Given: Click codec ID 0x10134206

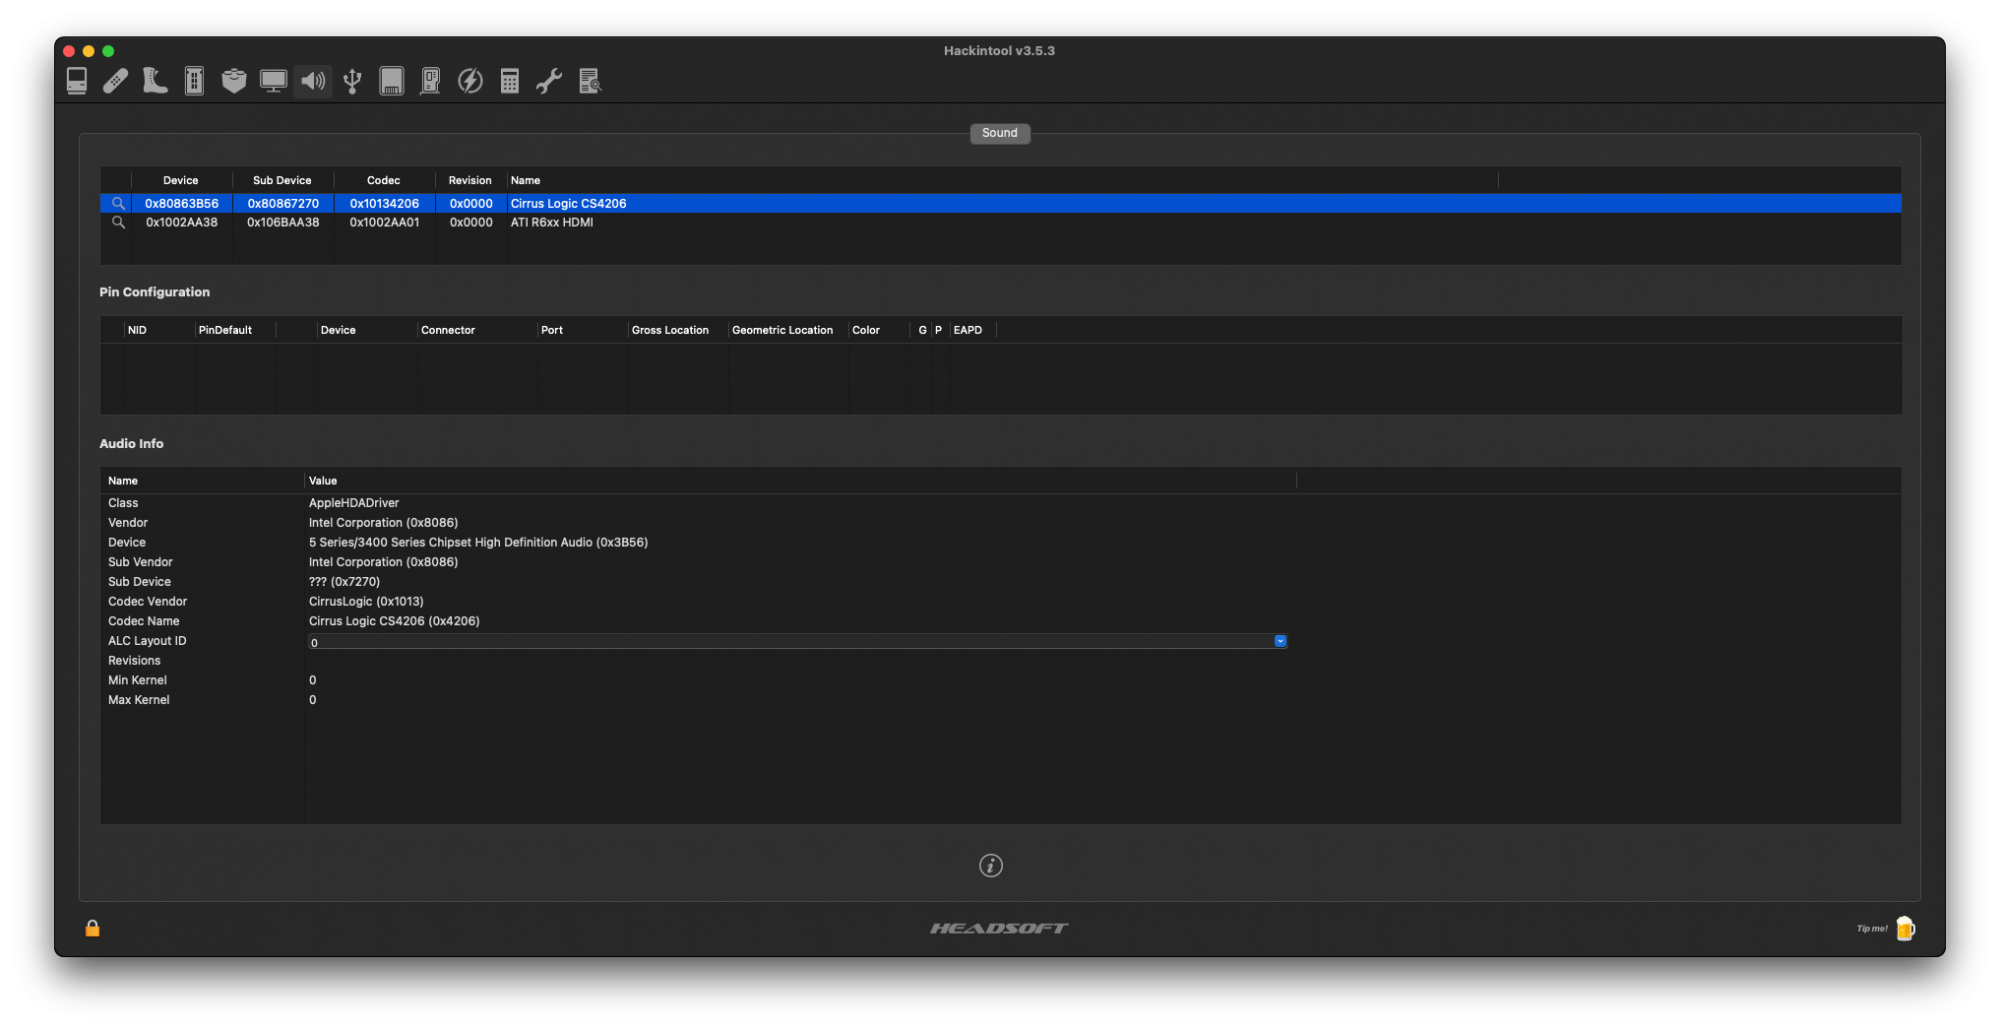Looking at the screenshot, I should (x=384, y=203).
